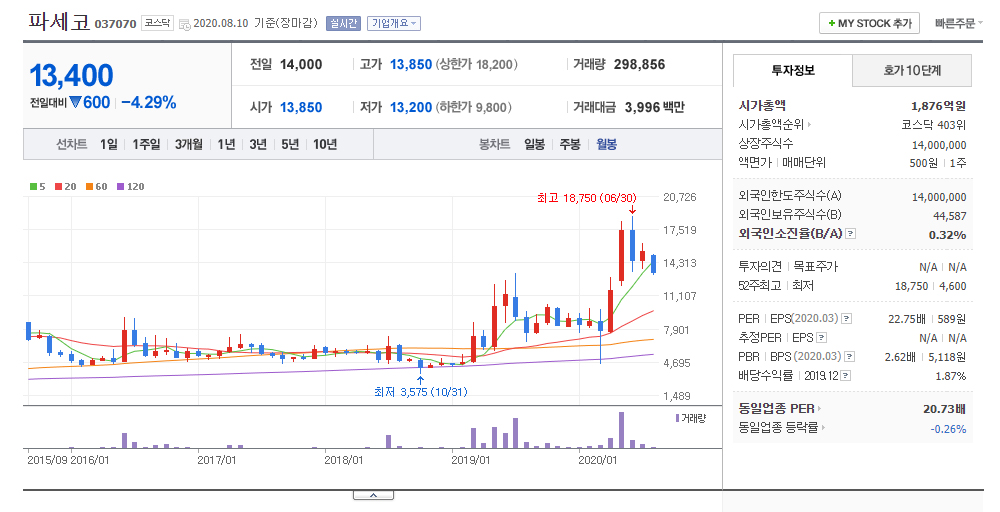Click the 52주최고 value 18,750
This screenshot has height=512, width=1000.
(911, 286)
